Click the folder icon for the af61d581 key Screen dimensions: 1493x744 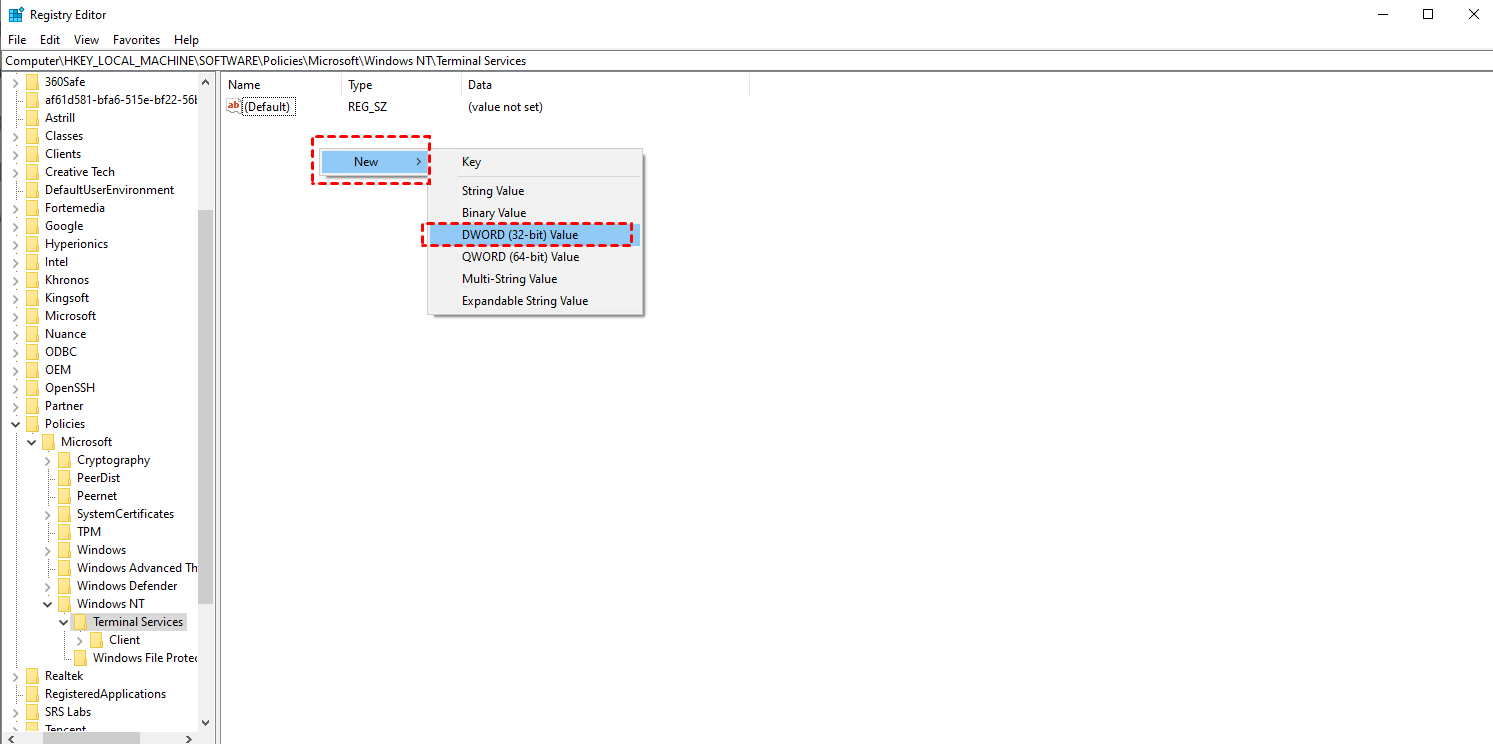pyautogui.click(x=33, y=100)
